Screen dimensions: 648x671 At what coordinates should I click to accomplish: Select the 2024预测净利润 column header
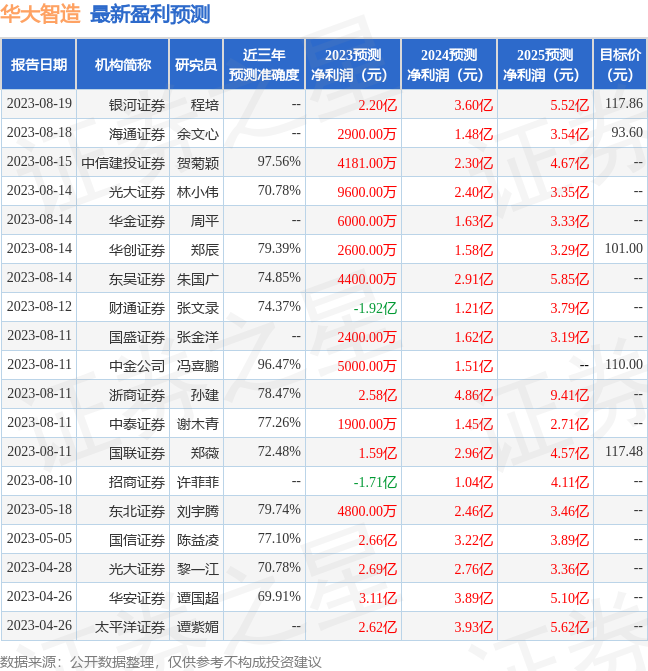449,65
